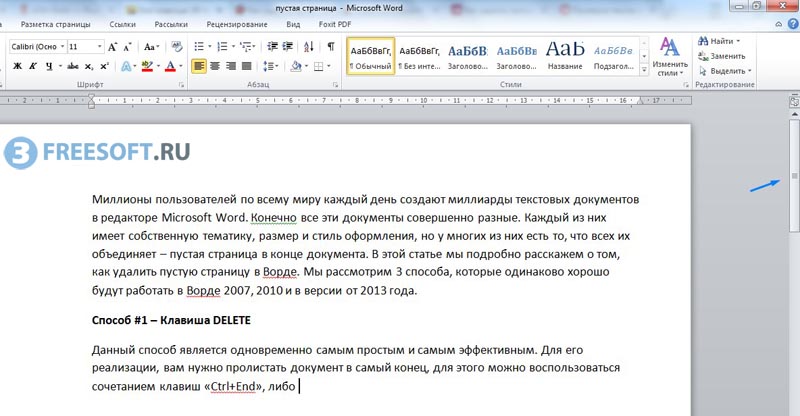Viewport: 800px width, 416px height.
Task: Open Change Case Aa dropdown
Action: pyautogui.click(x=152, y=47)
